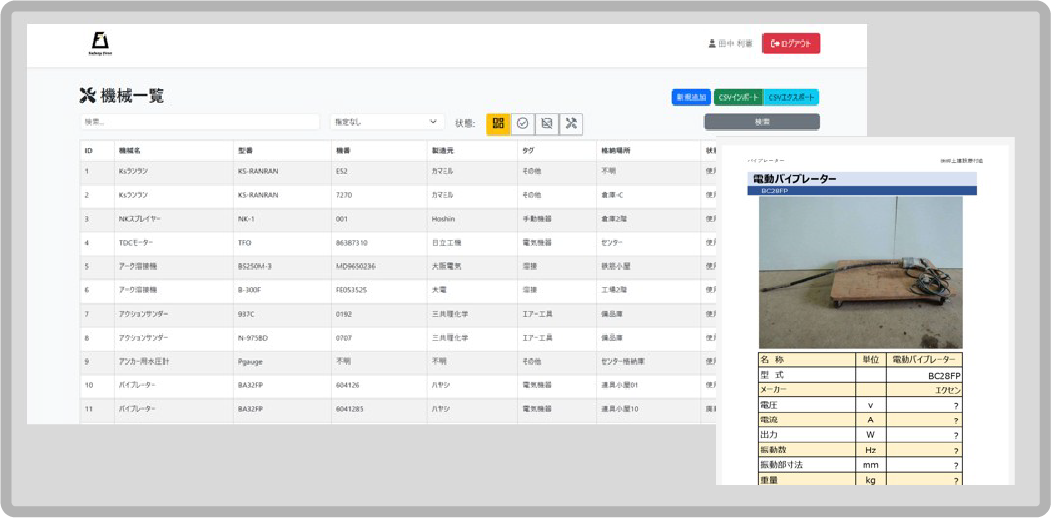
Task: Click the tools icon beside 機械一覧 heading
Action: pyautogui.click(x=87, y=96)
